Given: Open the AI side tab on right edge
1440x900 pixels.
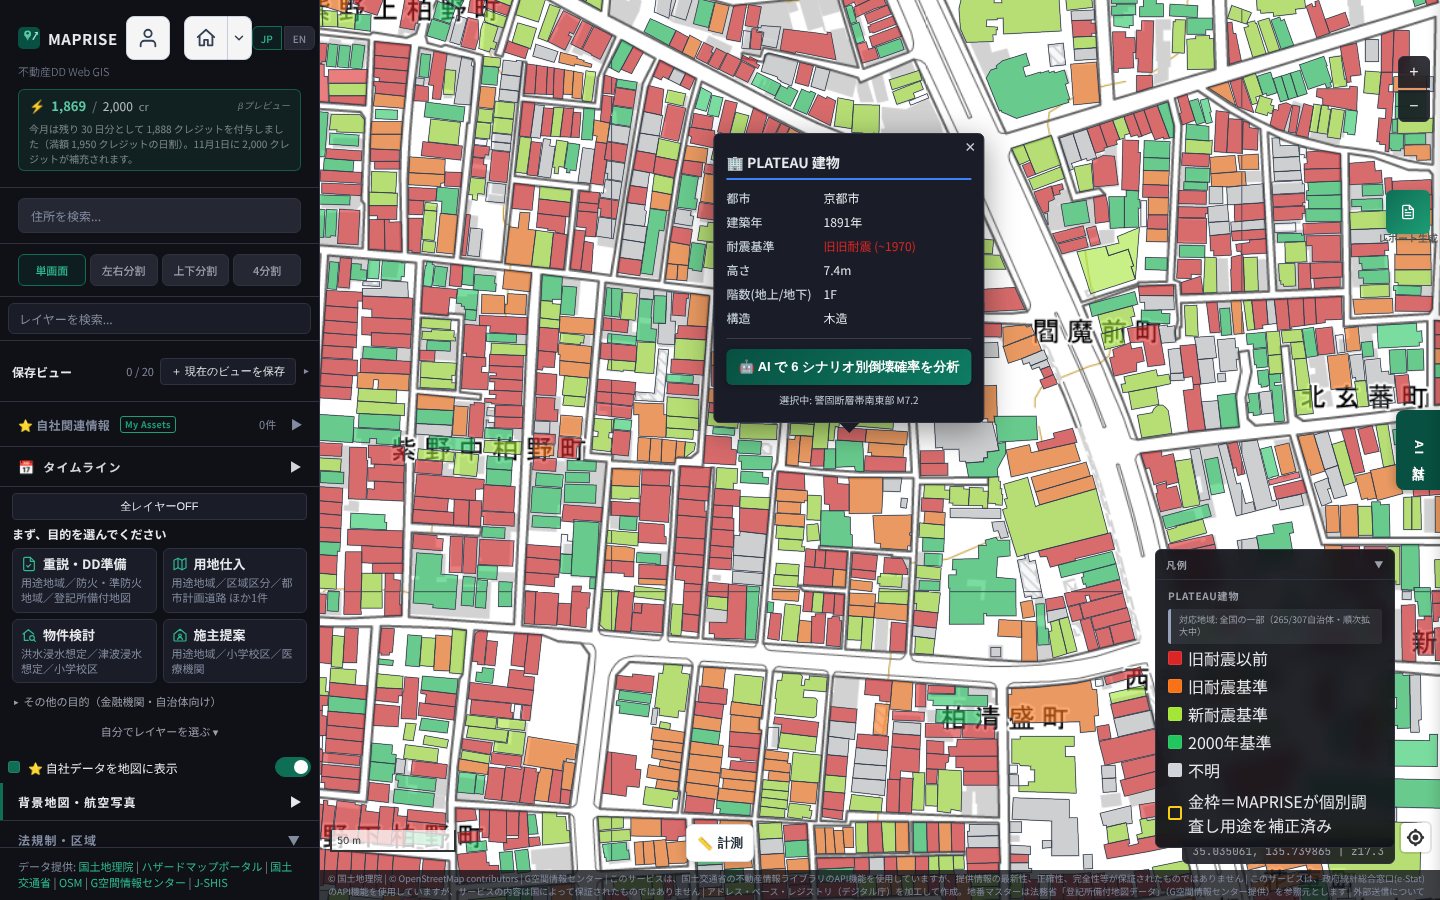Looking at the screenshot, I should [x=1418, y=450].
